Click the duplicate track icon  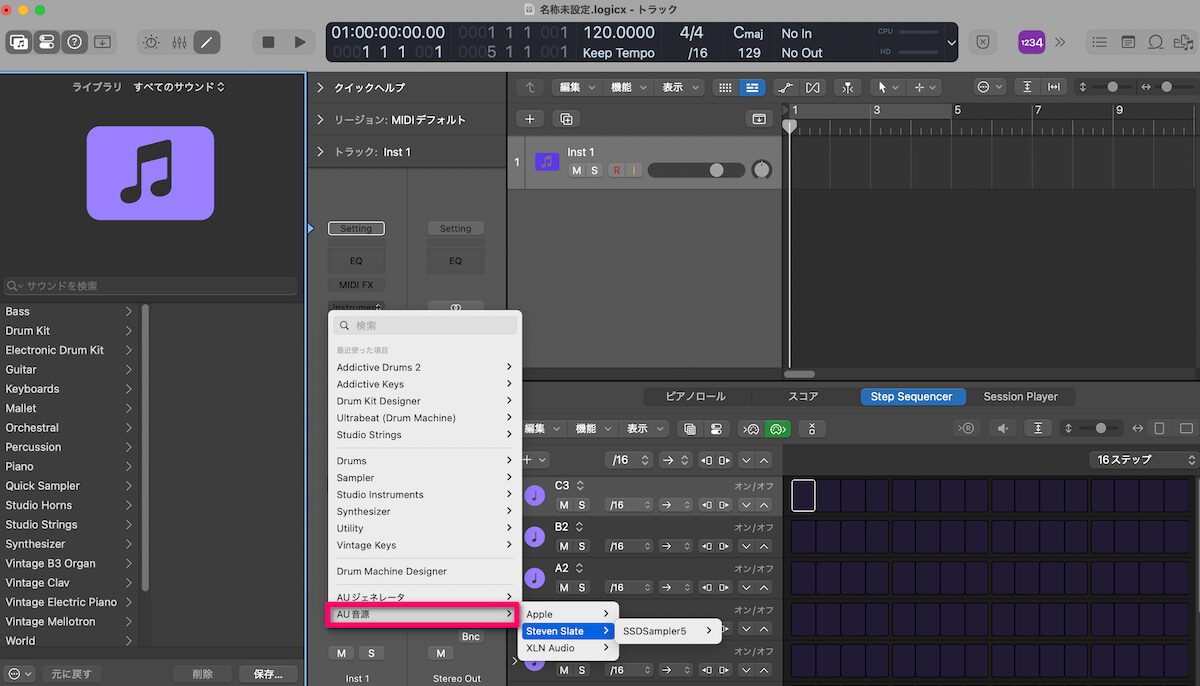click(x=566, y=118)
